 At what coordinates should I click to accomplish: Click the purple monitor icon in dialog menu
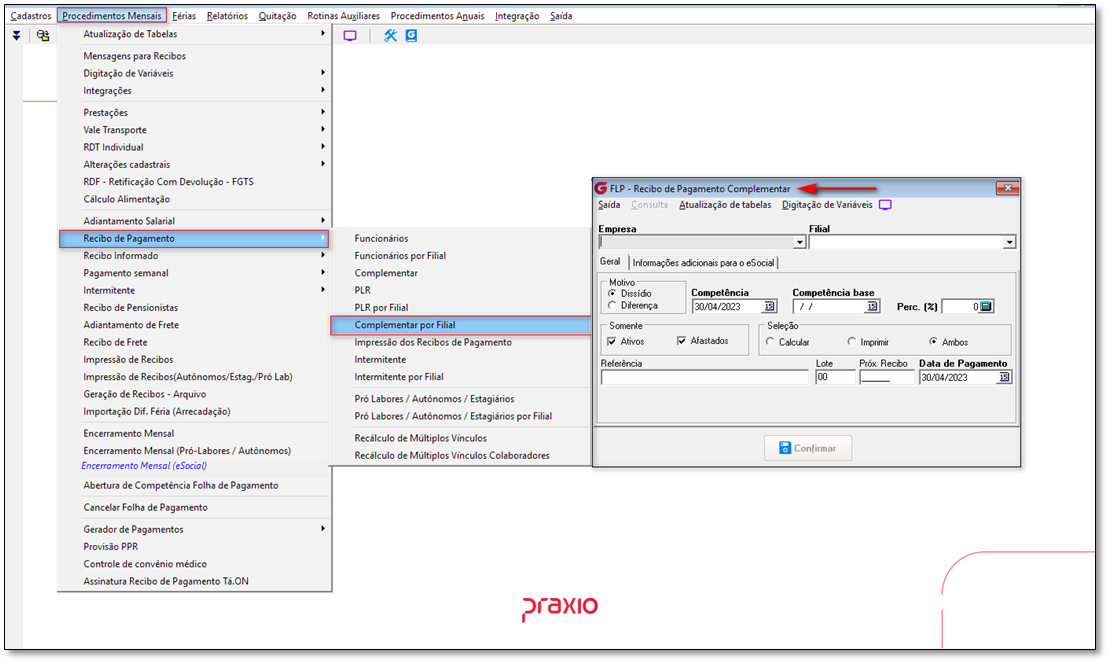point(885,205)
